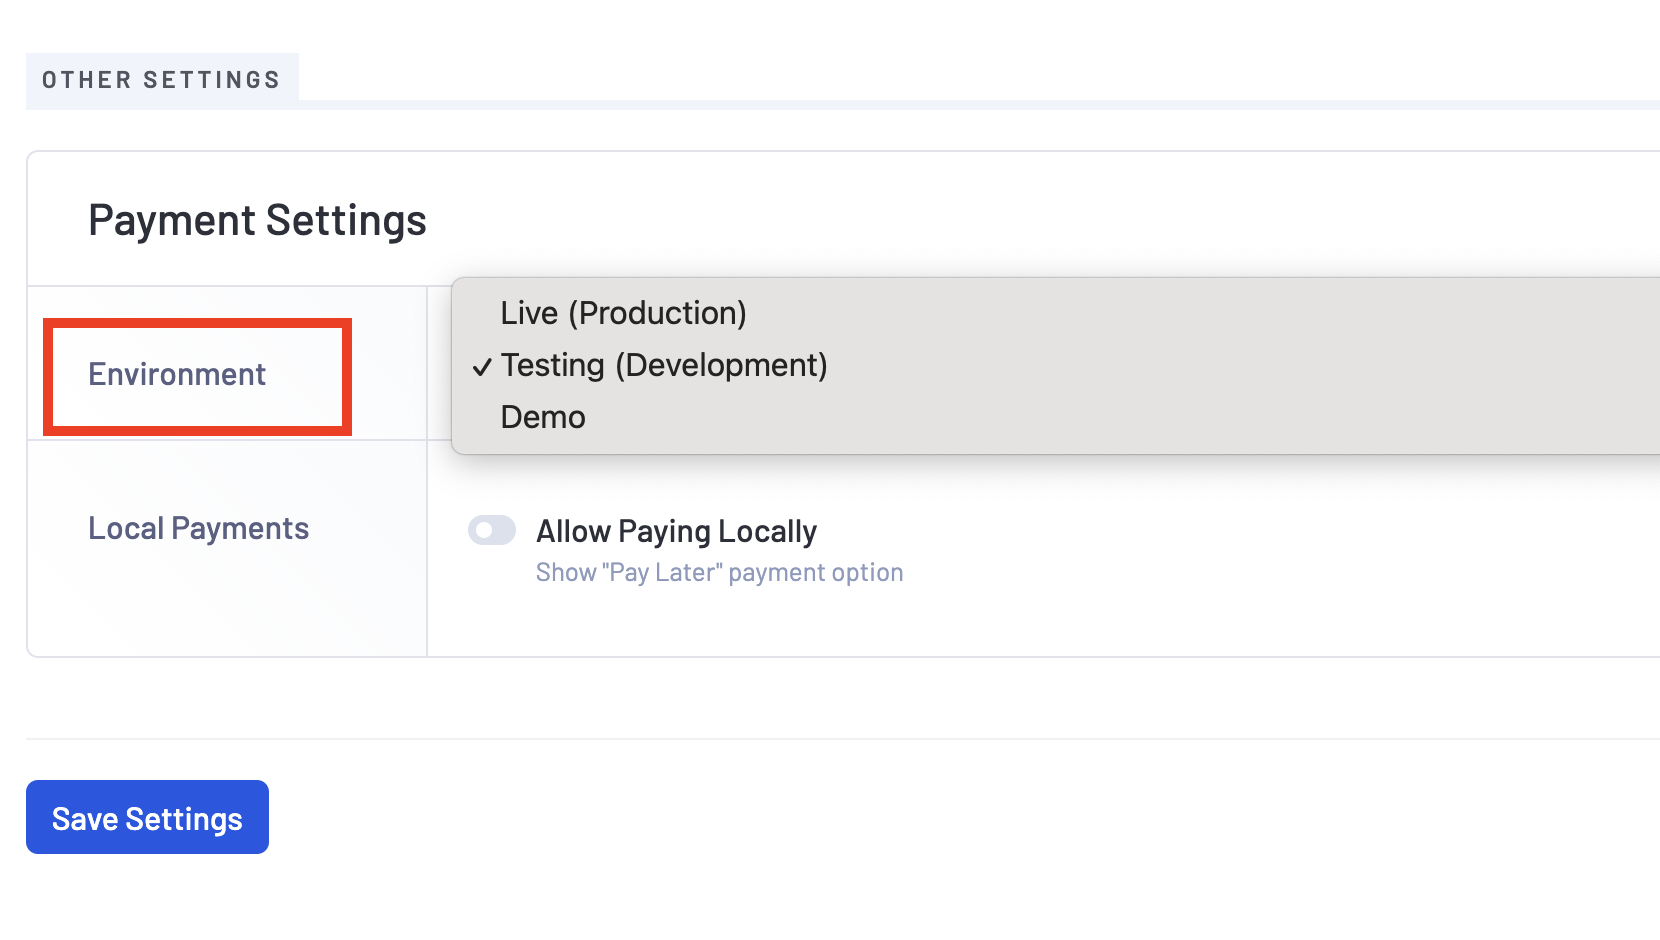Click the Save Settings button

click(147, 817)
